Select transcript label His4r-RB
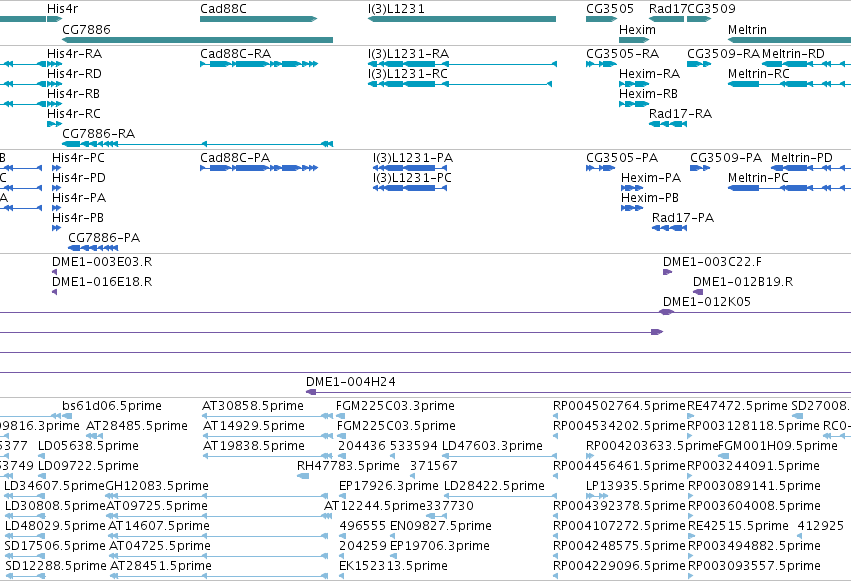 [x=73, y=94]
